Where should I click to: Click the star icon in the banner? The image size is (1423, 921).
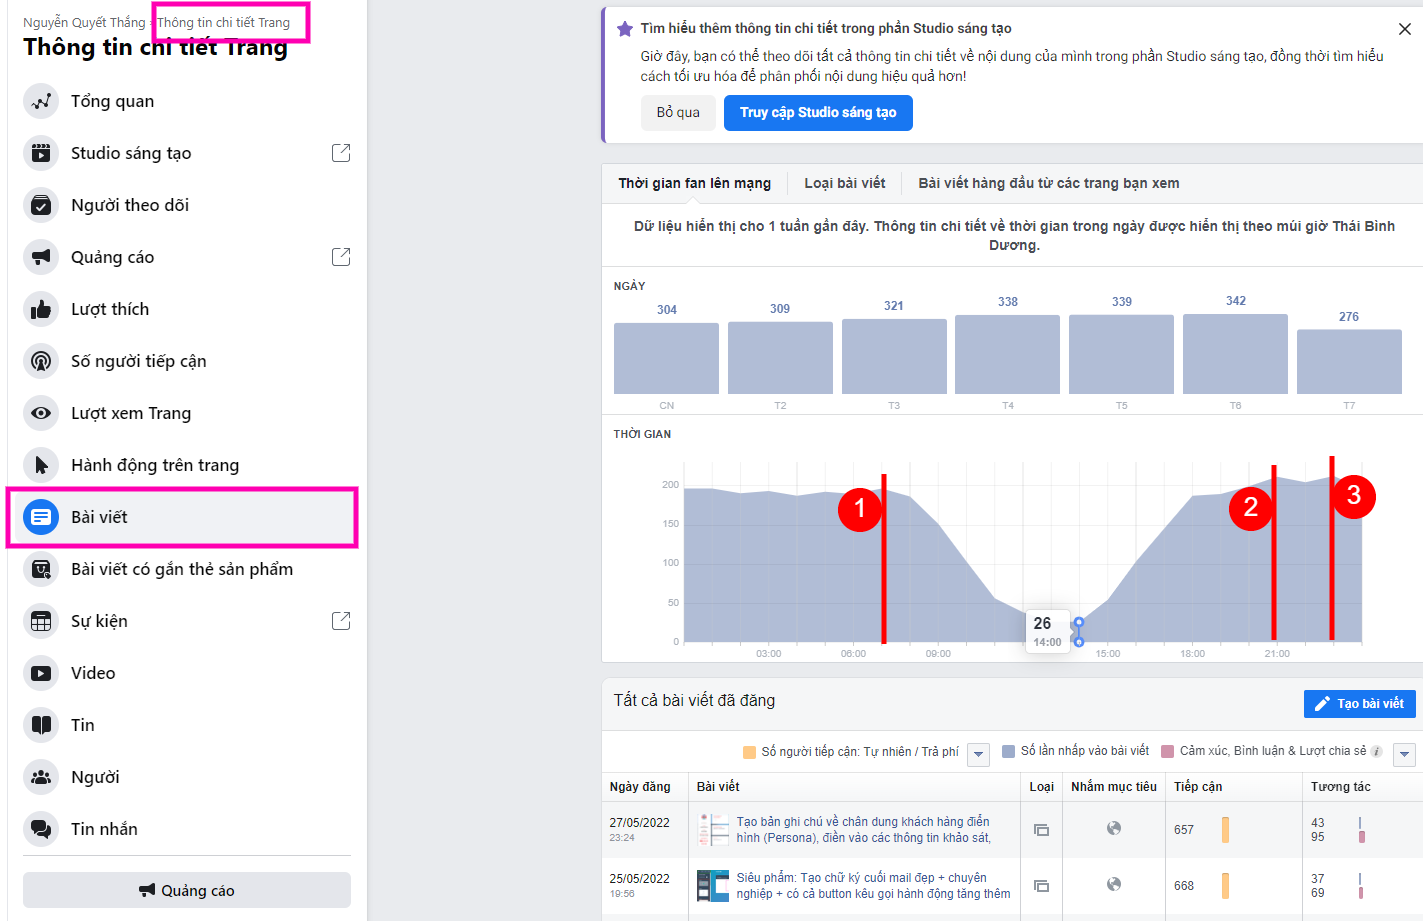(625, 29)
